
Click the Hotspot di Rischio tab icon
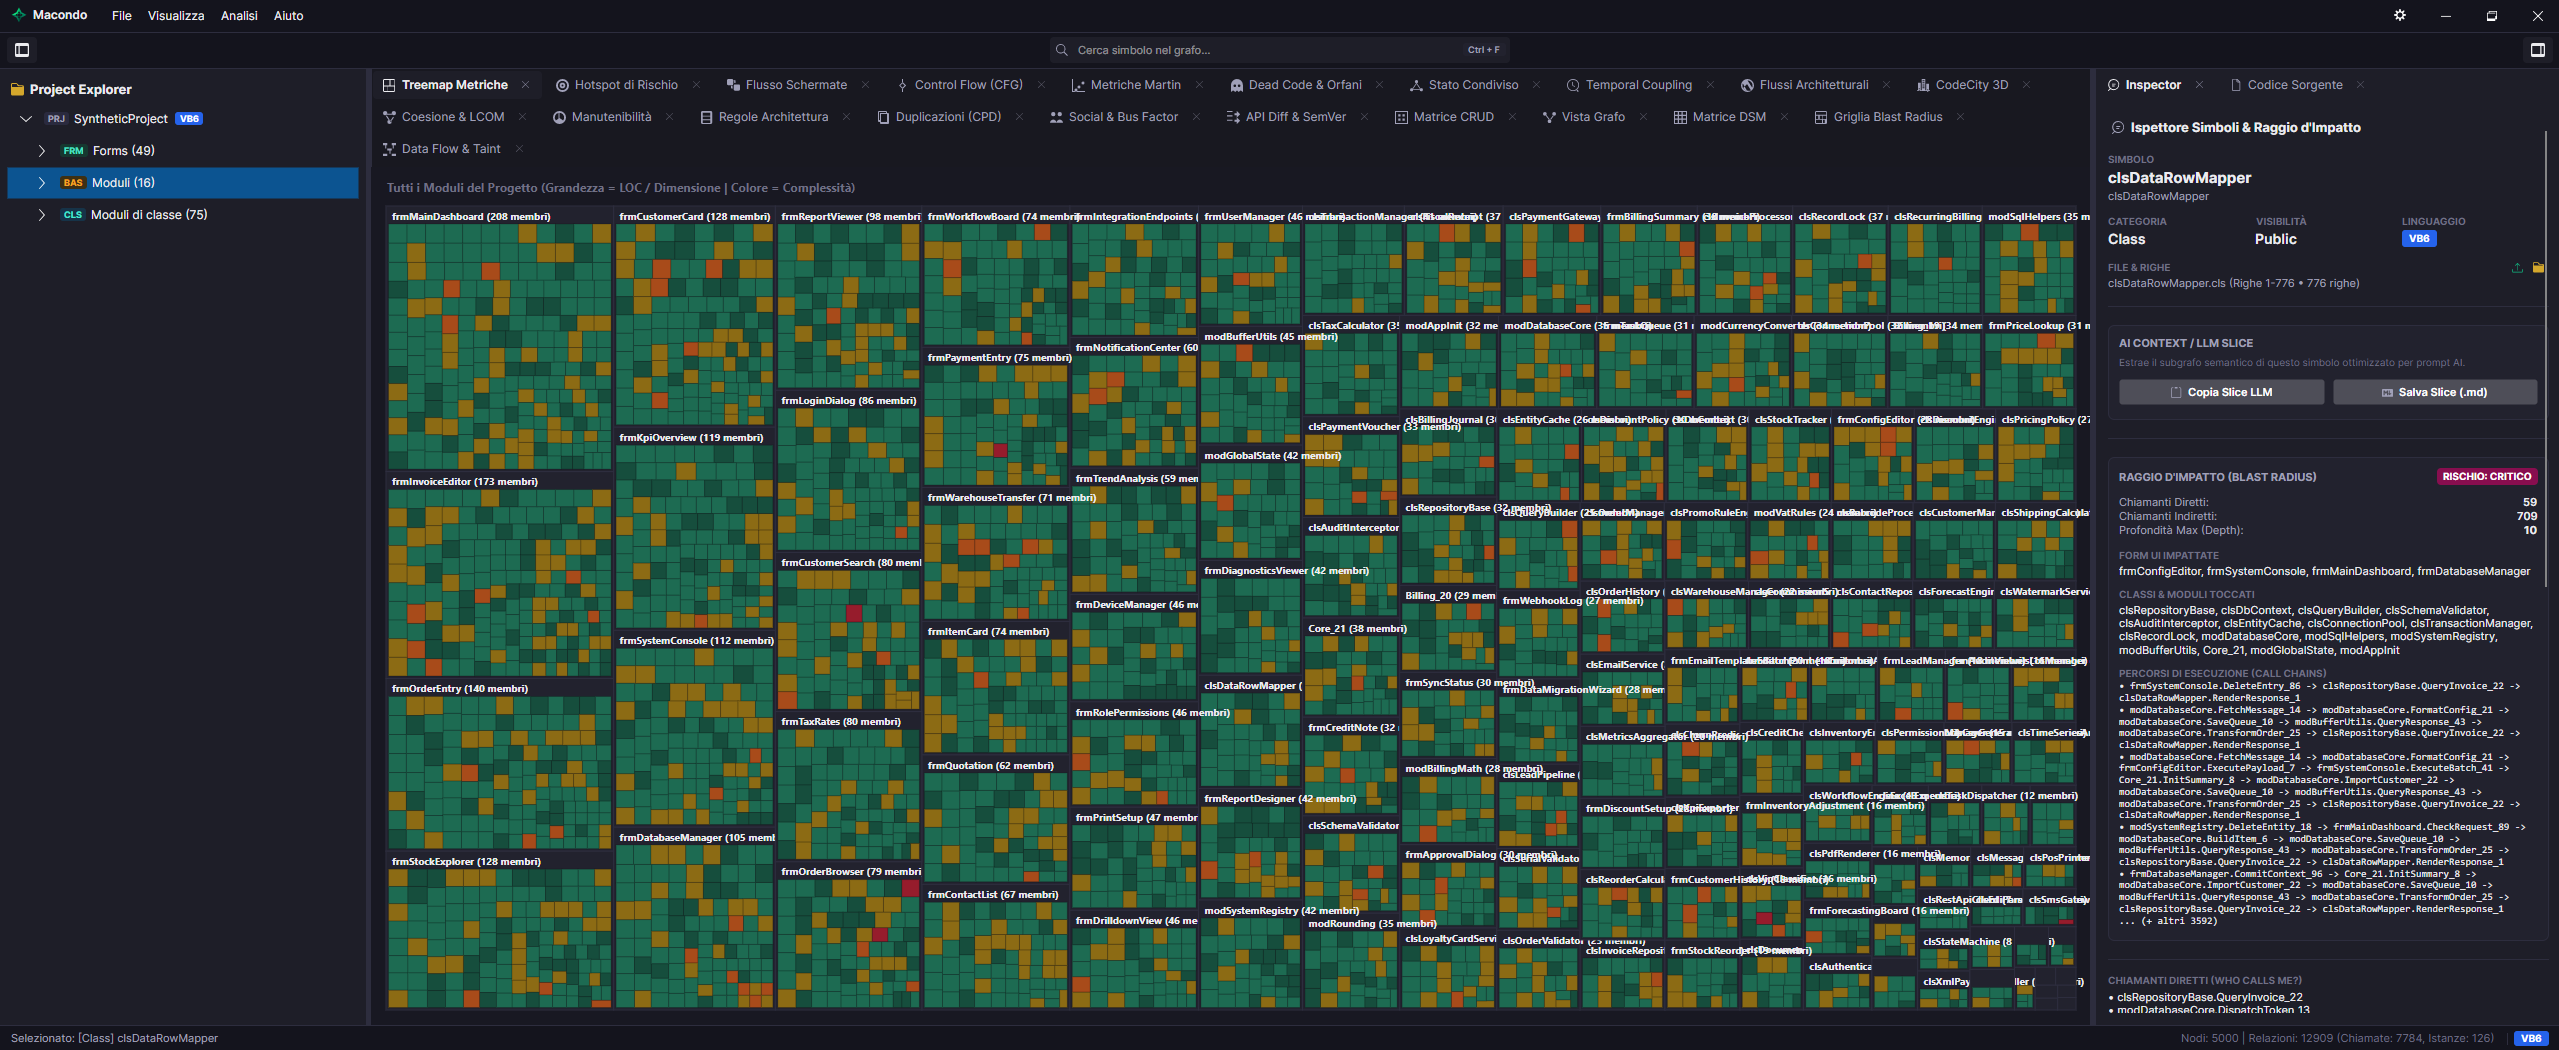pos(562,85)
